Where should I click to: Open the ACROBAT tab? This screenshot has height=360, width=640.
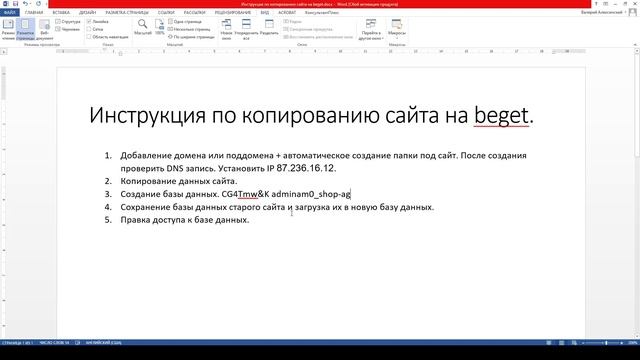(x=287, y=13)
